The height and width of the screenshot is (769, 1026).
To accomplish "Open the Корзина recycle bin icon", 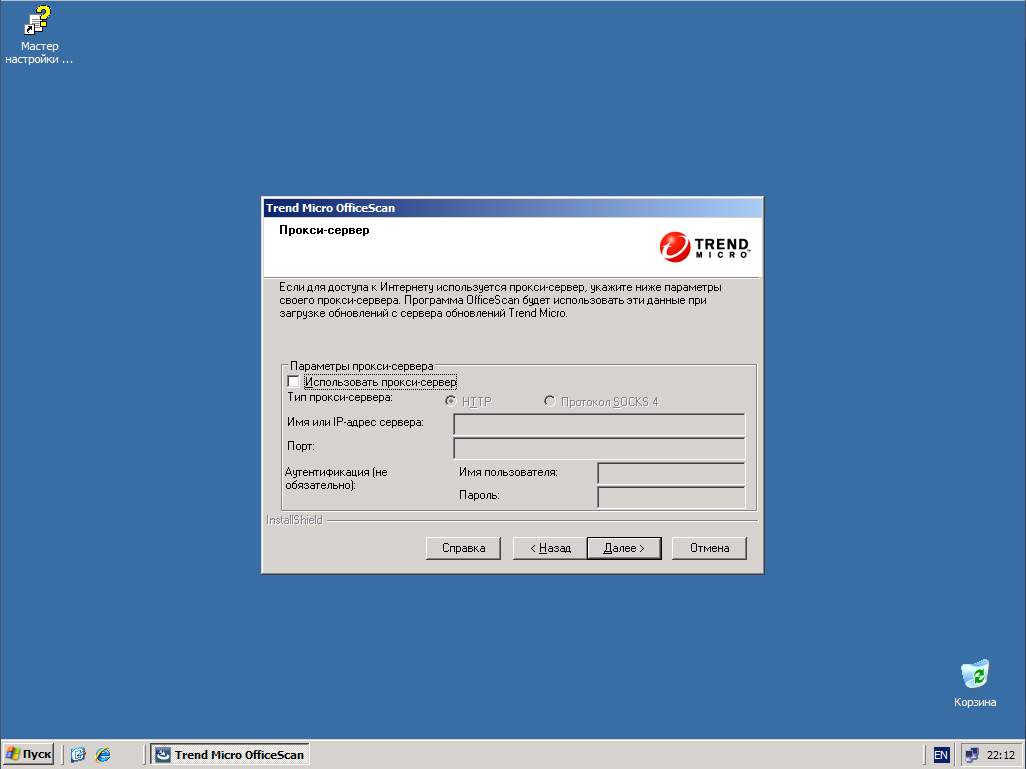I will 975,683.
